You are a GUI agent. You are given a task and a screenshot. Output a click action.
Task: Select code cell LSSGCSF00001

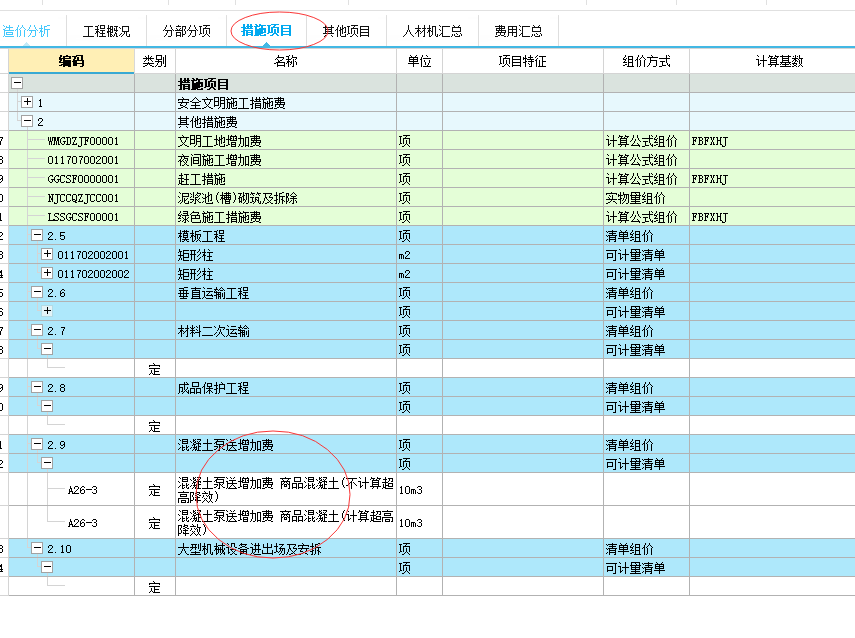pyautogui.click(x=83, y=217)
